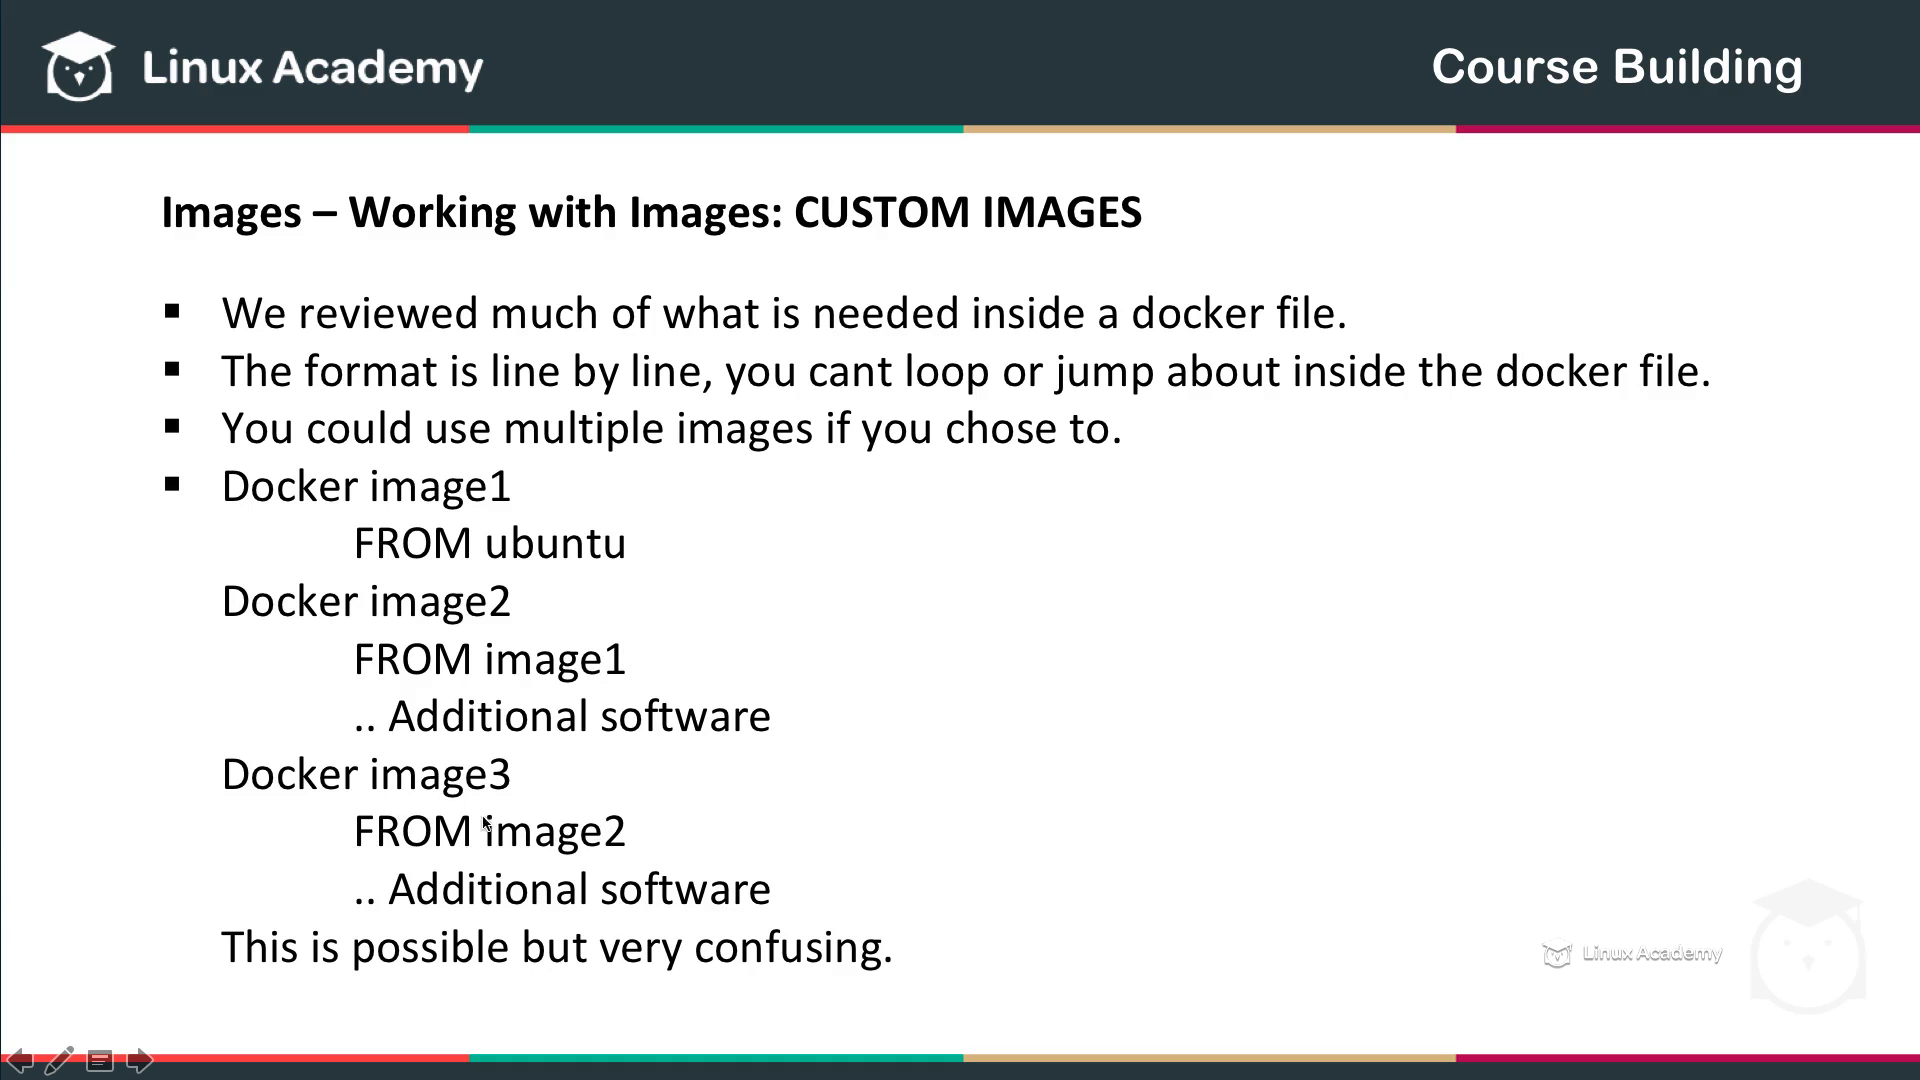Click the Course Building header title
The image size is (1920, 1080).
coord(1616,67)
